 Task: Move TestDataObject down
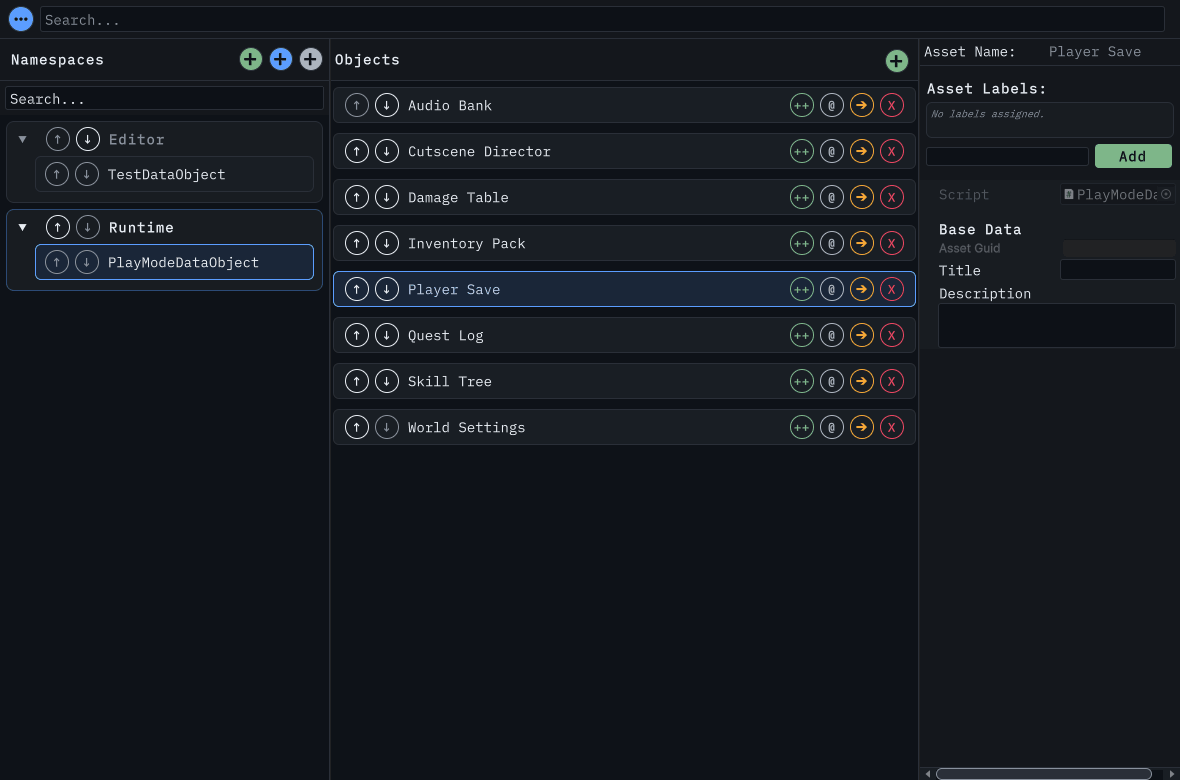(87, 174)
